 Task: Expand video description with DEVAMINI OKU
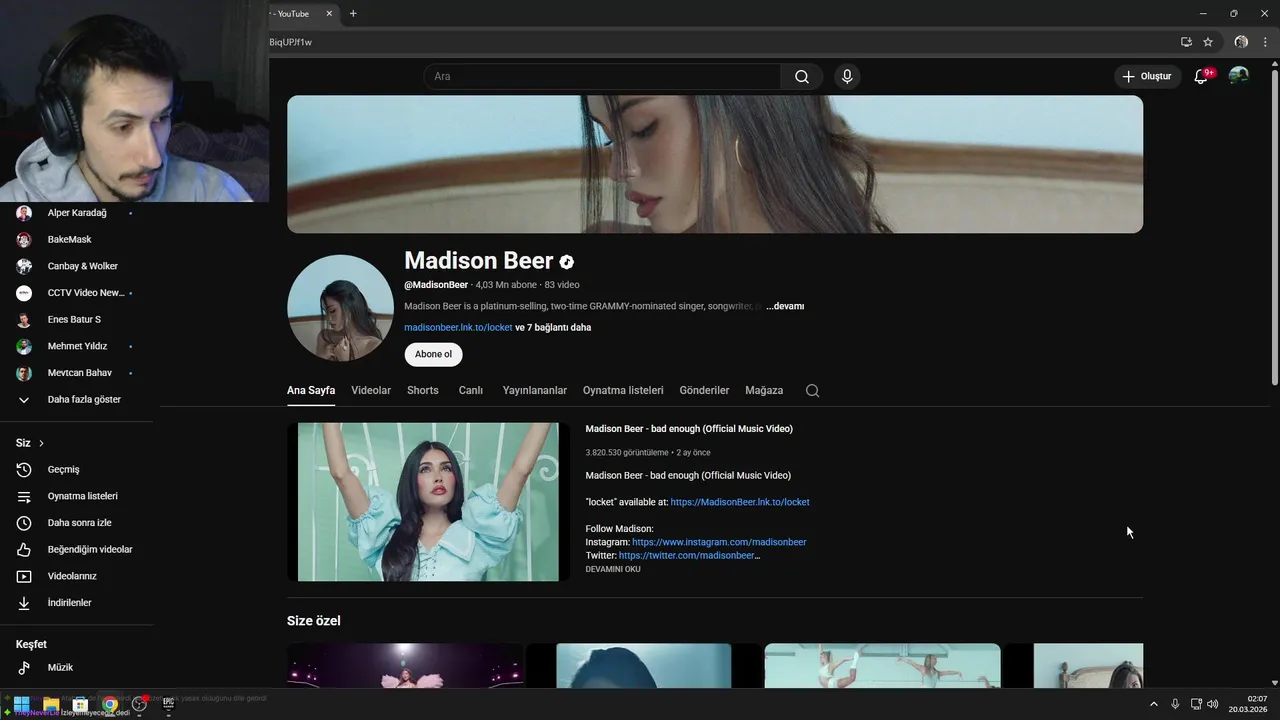[613, 569]
